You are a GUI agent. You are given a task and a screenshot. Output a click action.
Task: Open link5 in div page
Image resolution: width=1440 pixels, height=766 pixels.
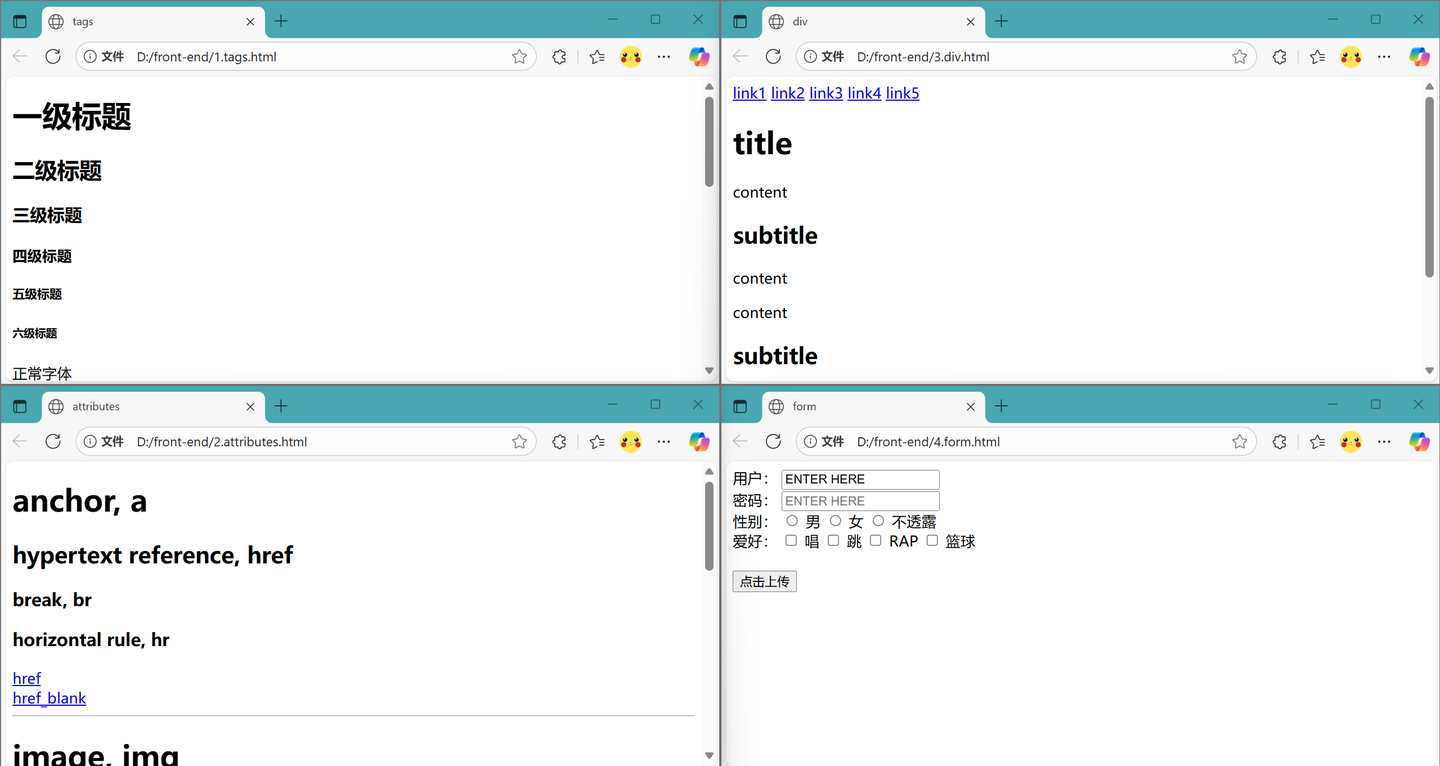[902, 93]
